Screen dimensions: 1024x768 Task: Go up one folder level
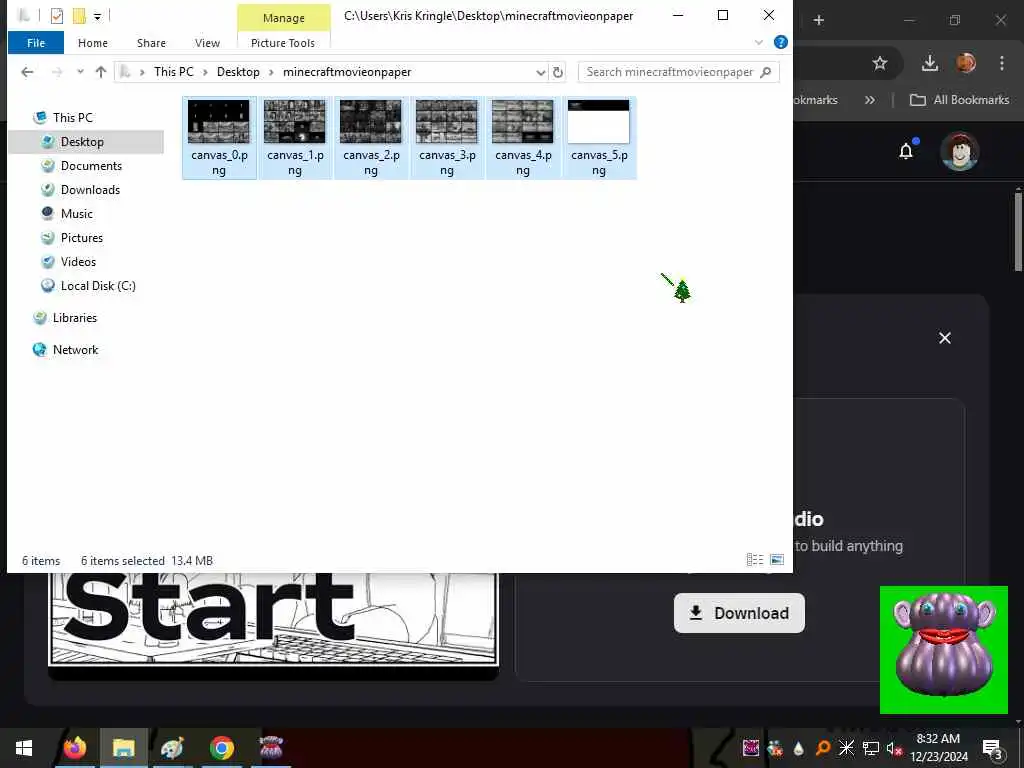[x=101, y=72]
